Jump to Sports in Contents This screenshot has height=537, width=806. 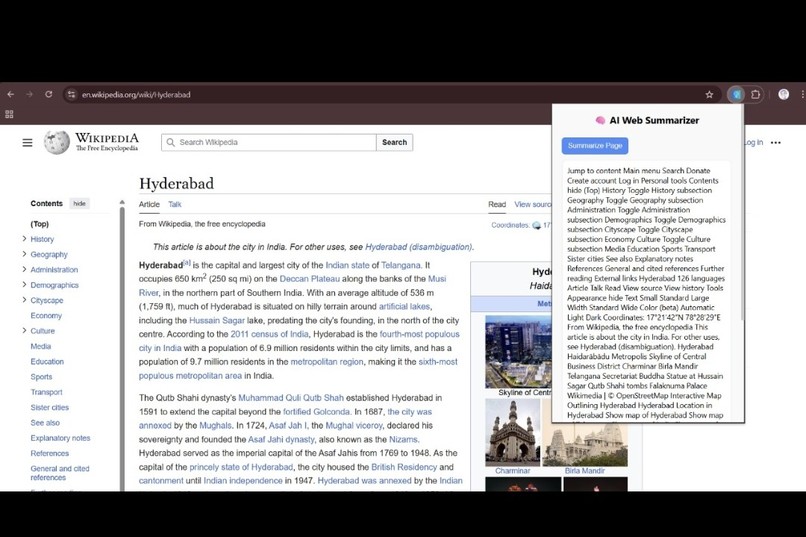(41, 377)
